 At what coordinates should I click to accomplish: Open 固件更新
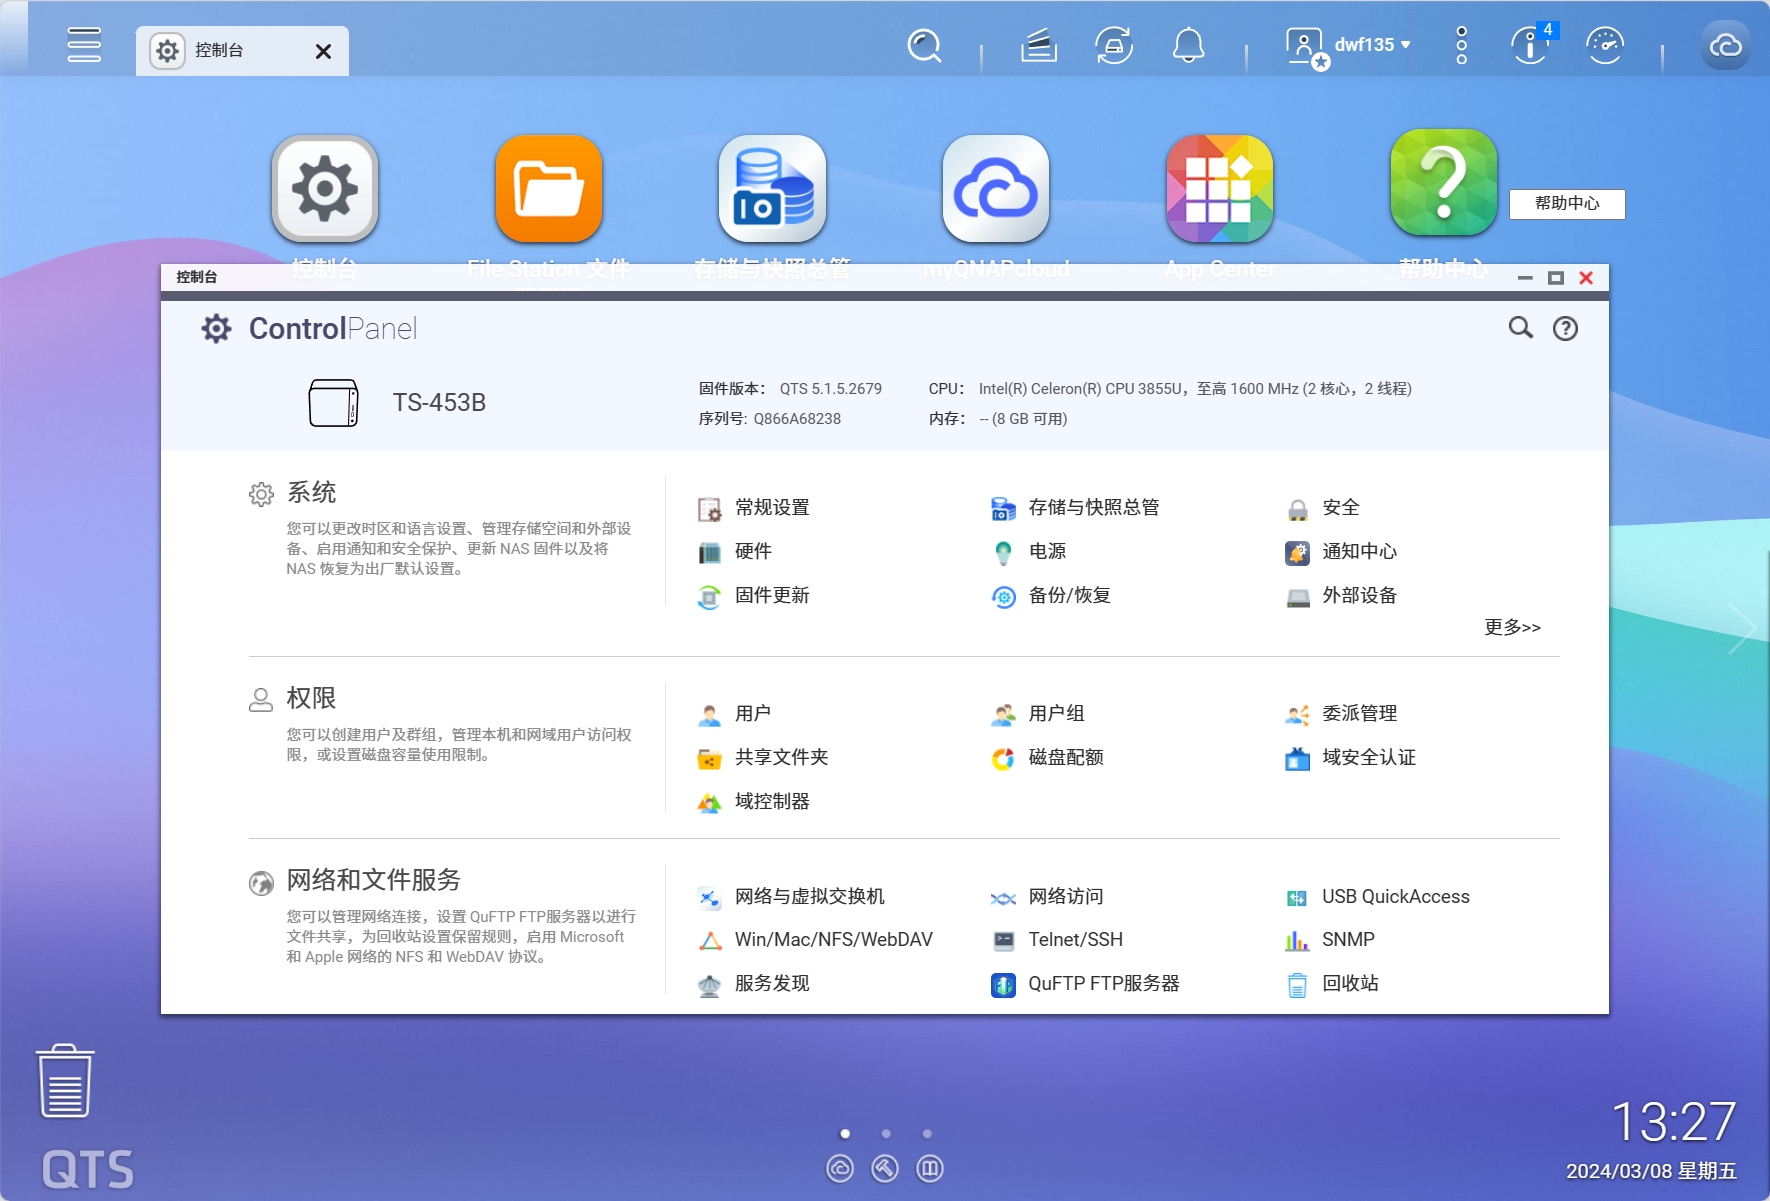tap(754, 596)
